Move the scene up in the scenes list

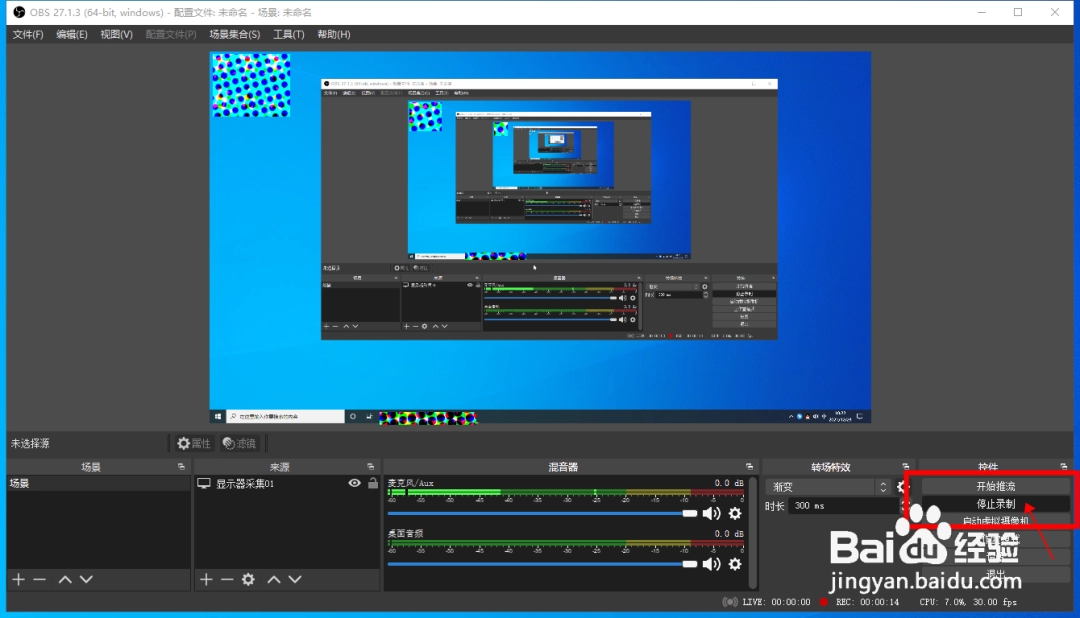[x=65, y=579]
